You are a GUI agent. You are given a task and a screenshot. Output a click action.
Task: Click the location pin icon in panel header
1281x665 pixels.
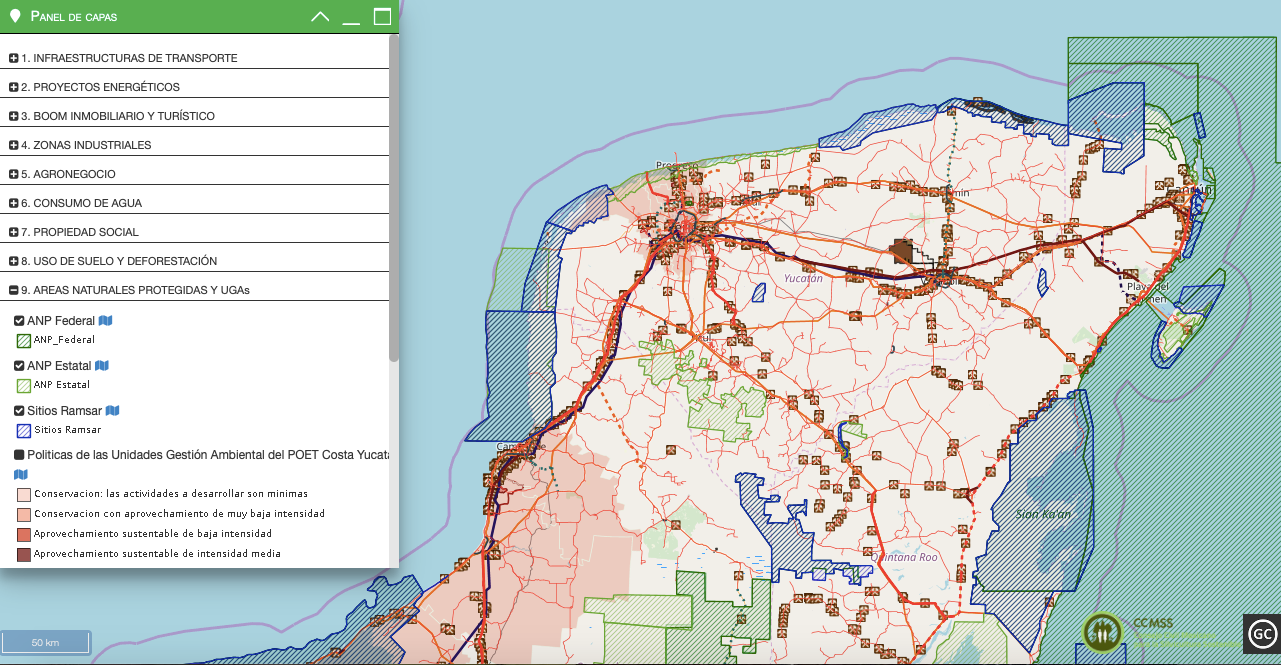click(x=15, y=16)
